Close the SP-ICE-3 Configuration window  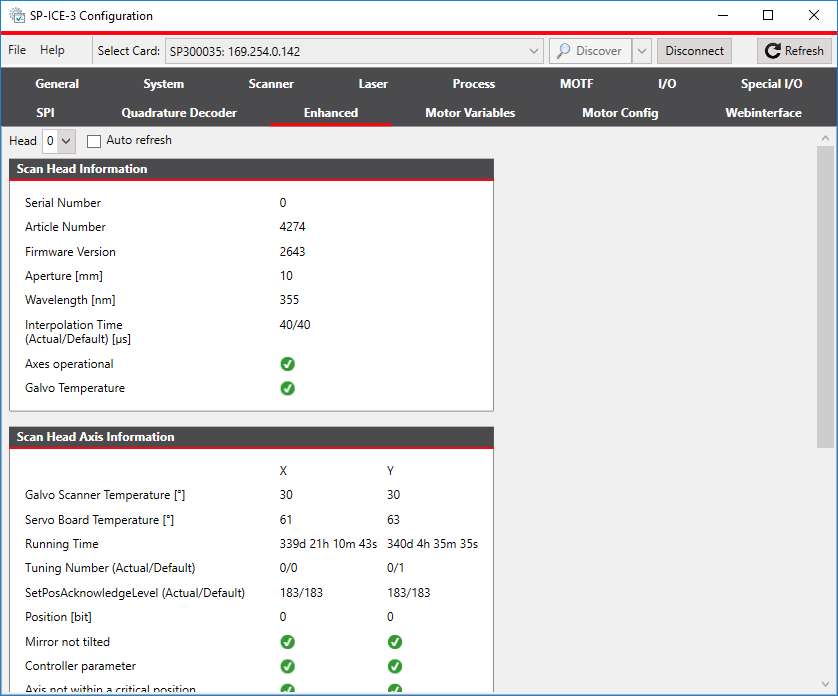[813, 16]
